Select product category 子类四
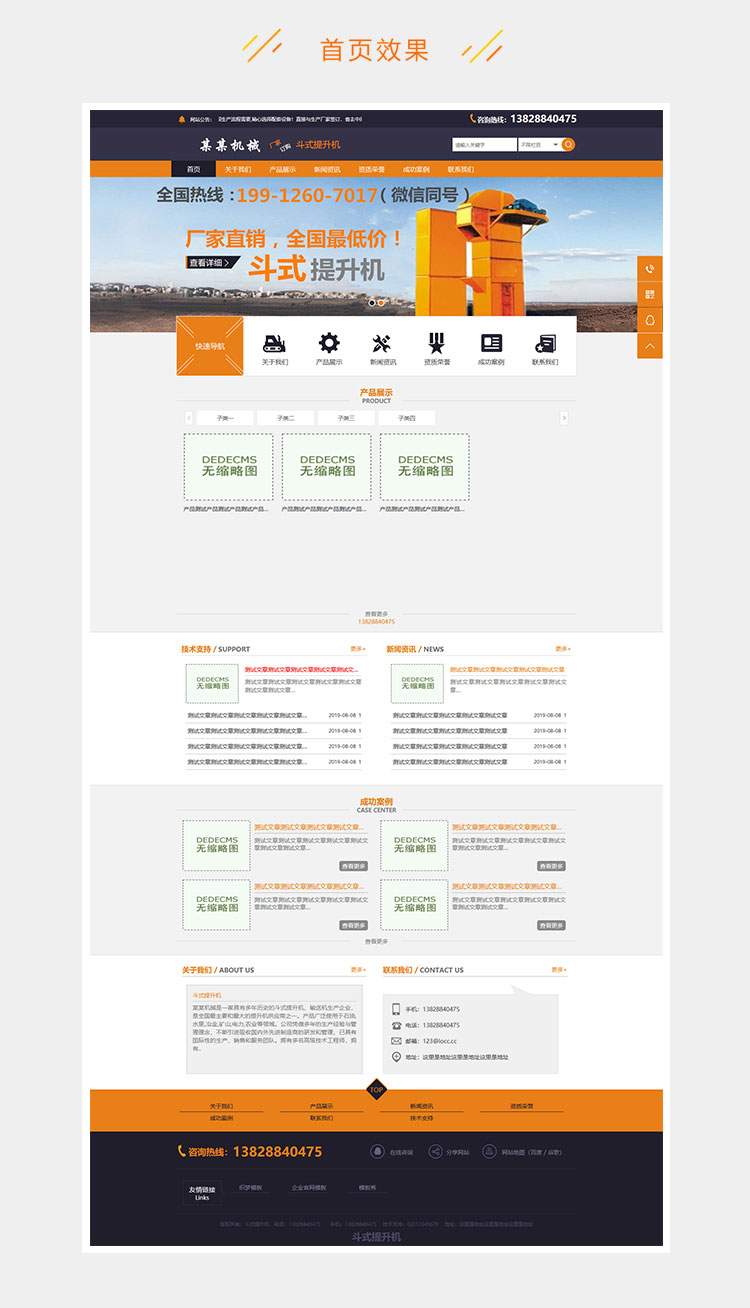This screenshot has height=1308, width=750. pyautogui.click(x=407, y=418)
